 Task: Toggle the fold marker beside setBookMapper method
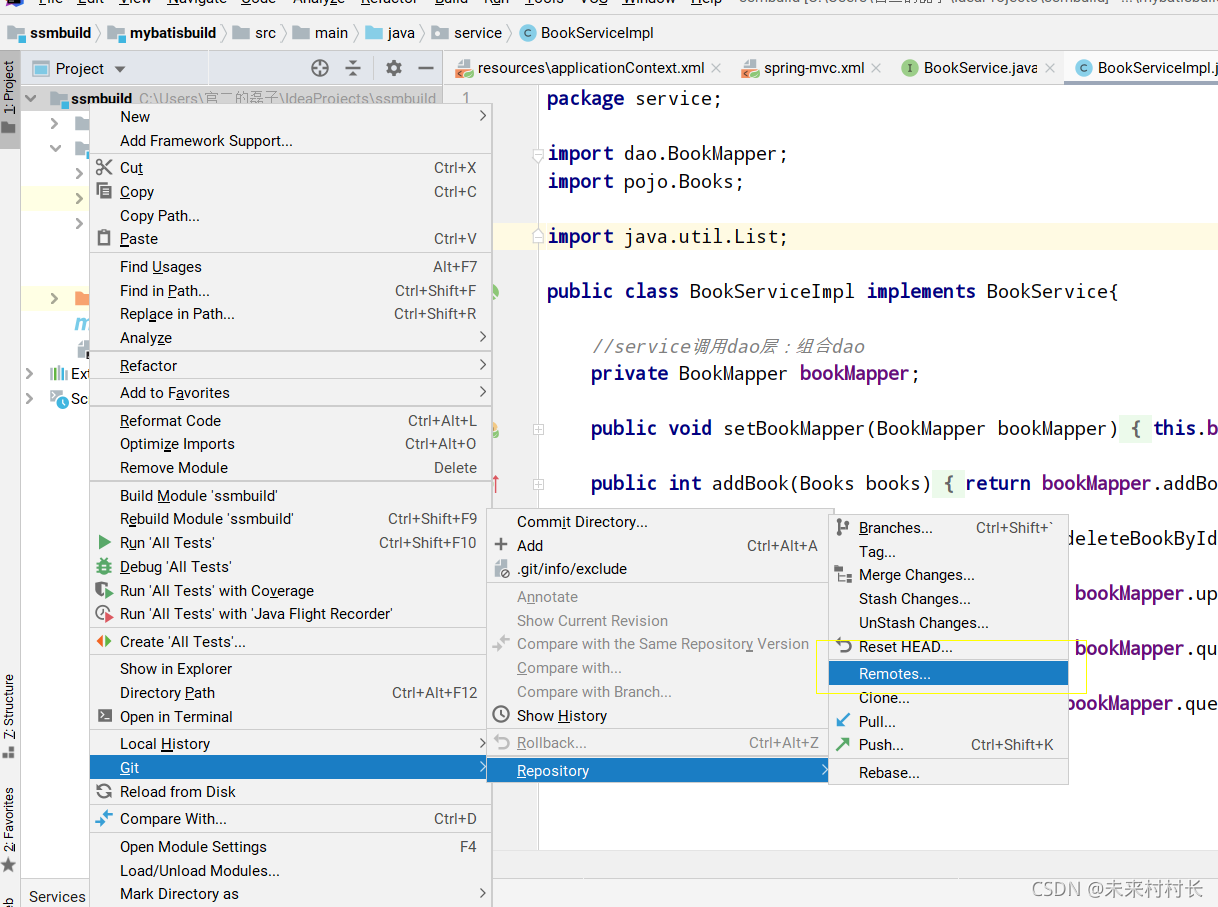pos(538,429)
